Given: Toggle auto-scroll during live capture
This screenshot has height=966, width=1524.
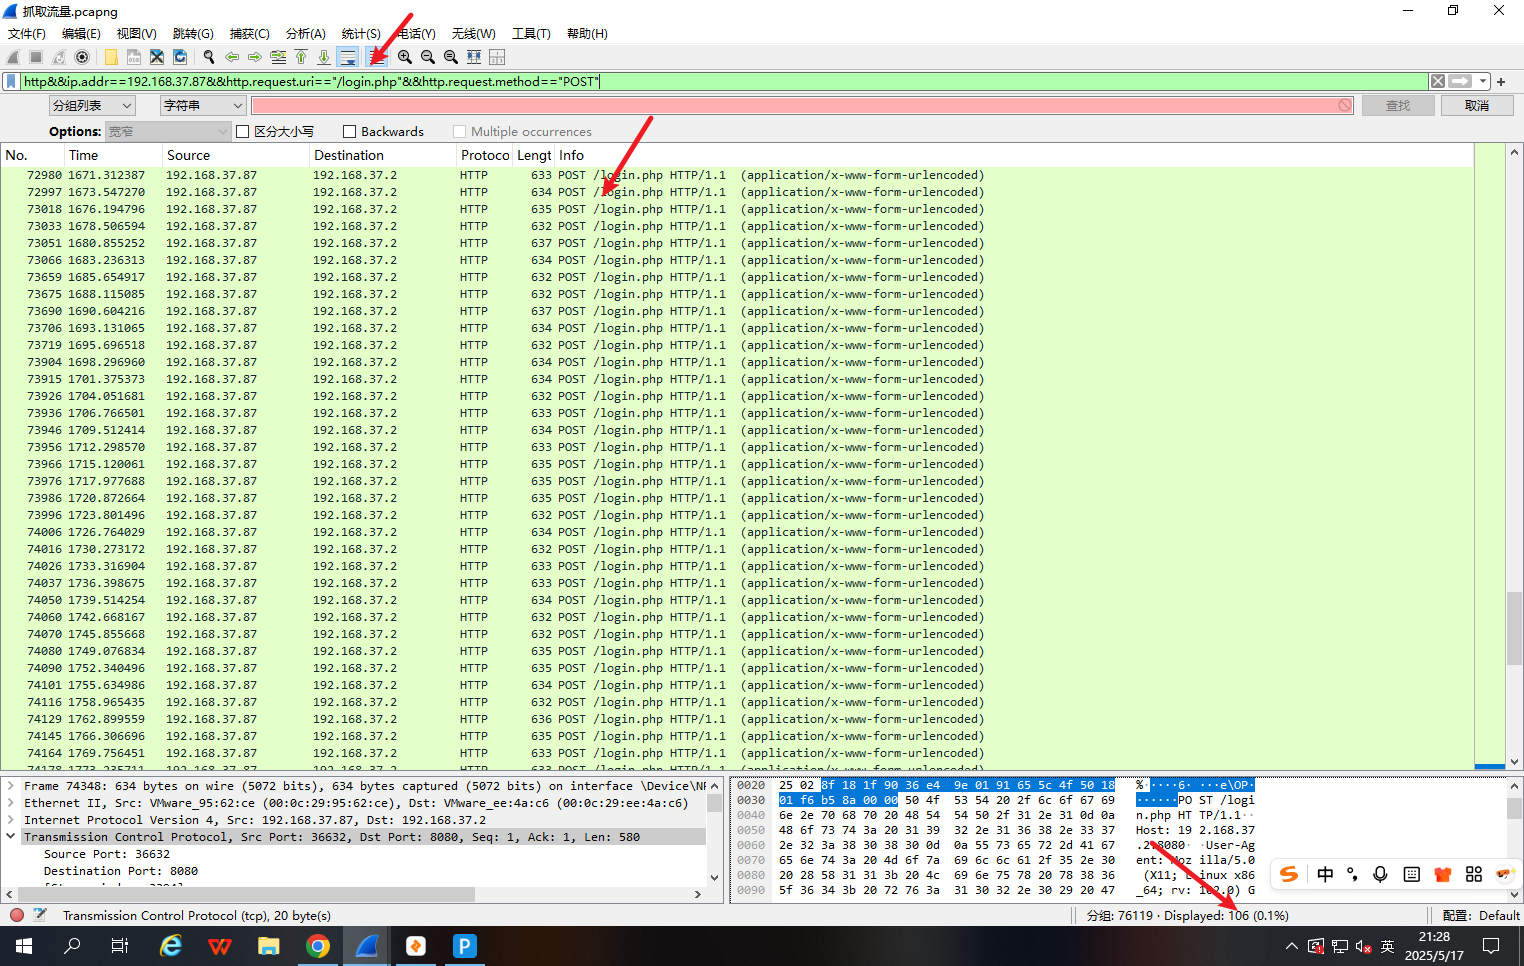Looking at the screenshot, I should 347,57.
